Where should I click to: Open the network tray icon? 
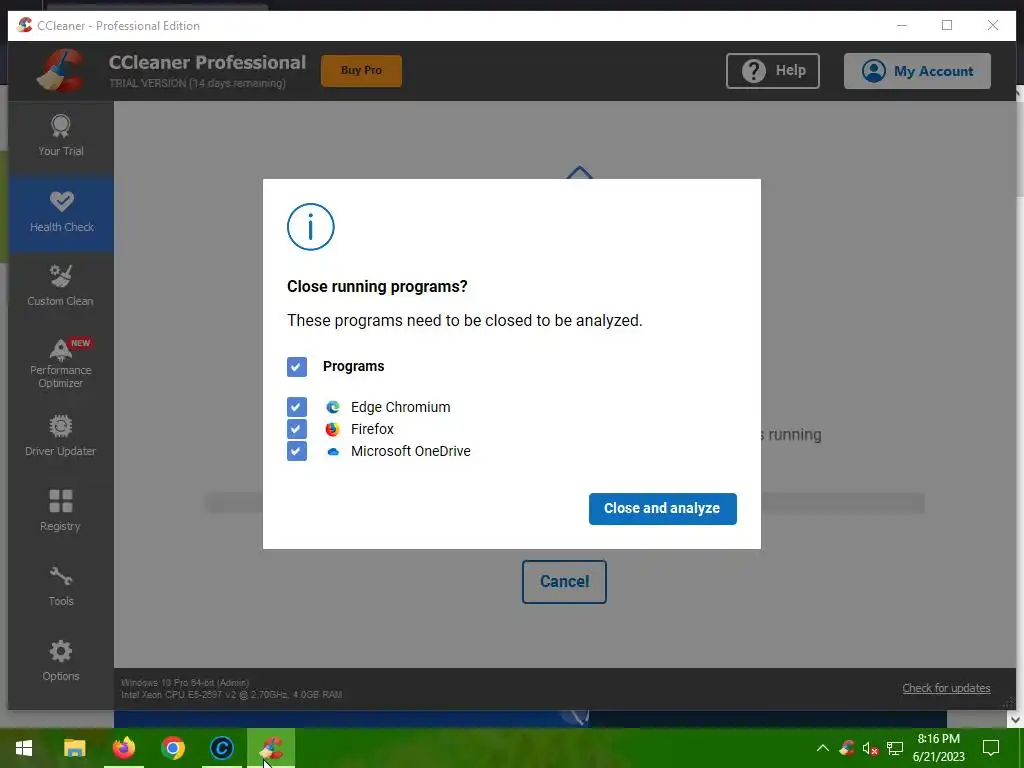pos(895,748)
